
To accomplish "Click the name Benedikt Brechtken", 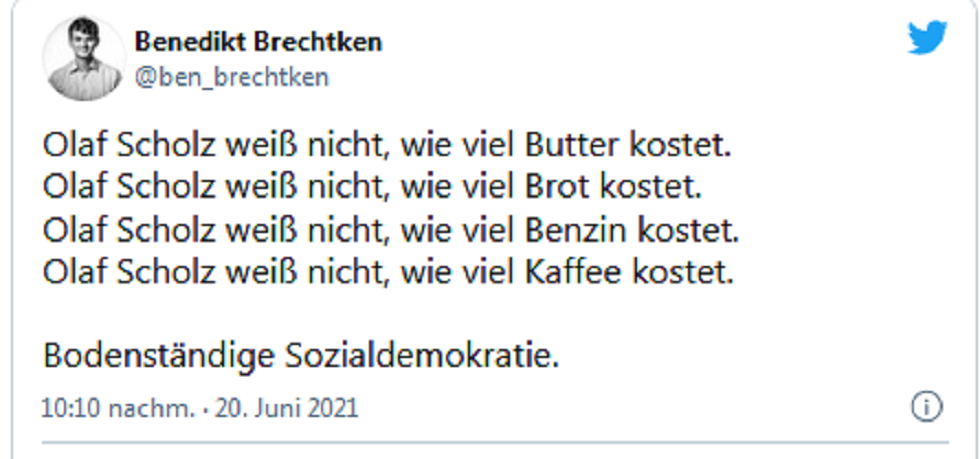I will (258, 43).
